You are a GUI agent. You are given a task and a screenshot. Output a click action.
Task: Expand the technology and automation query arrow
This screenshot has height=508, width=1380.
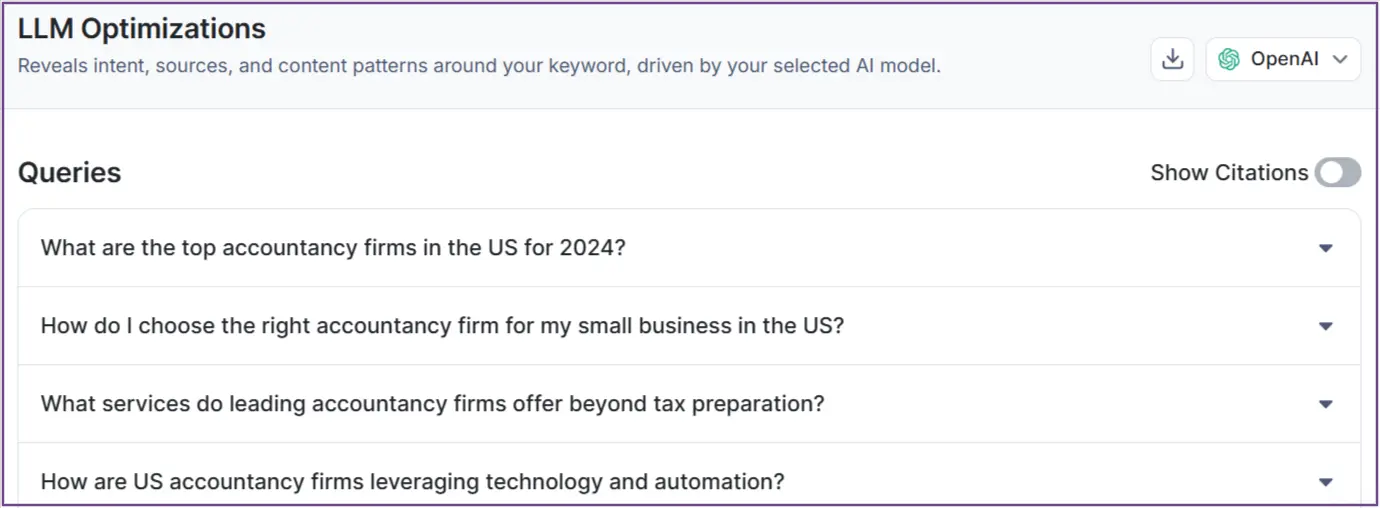[x=1326, y=482]
